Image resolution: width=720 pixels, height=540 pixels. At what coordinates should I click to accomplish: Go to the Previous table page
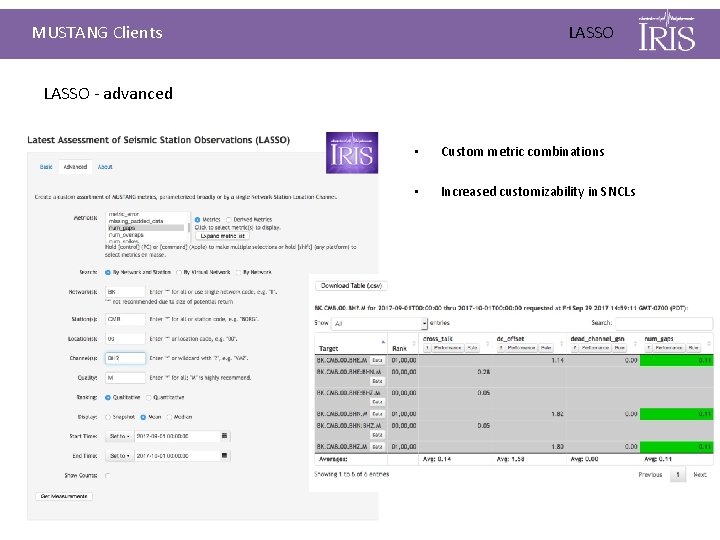tap(650, 475)
